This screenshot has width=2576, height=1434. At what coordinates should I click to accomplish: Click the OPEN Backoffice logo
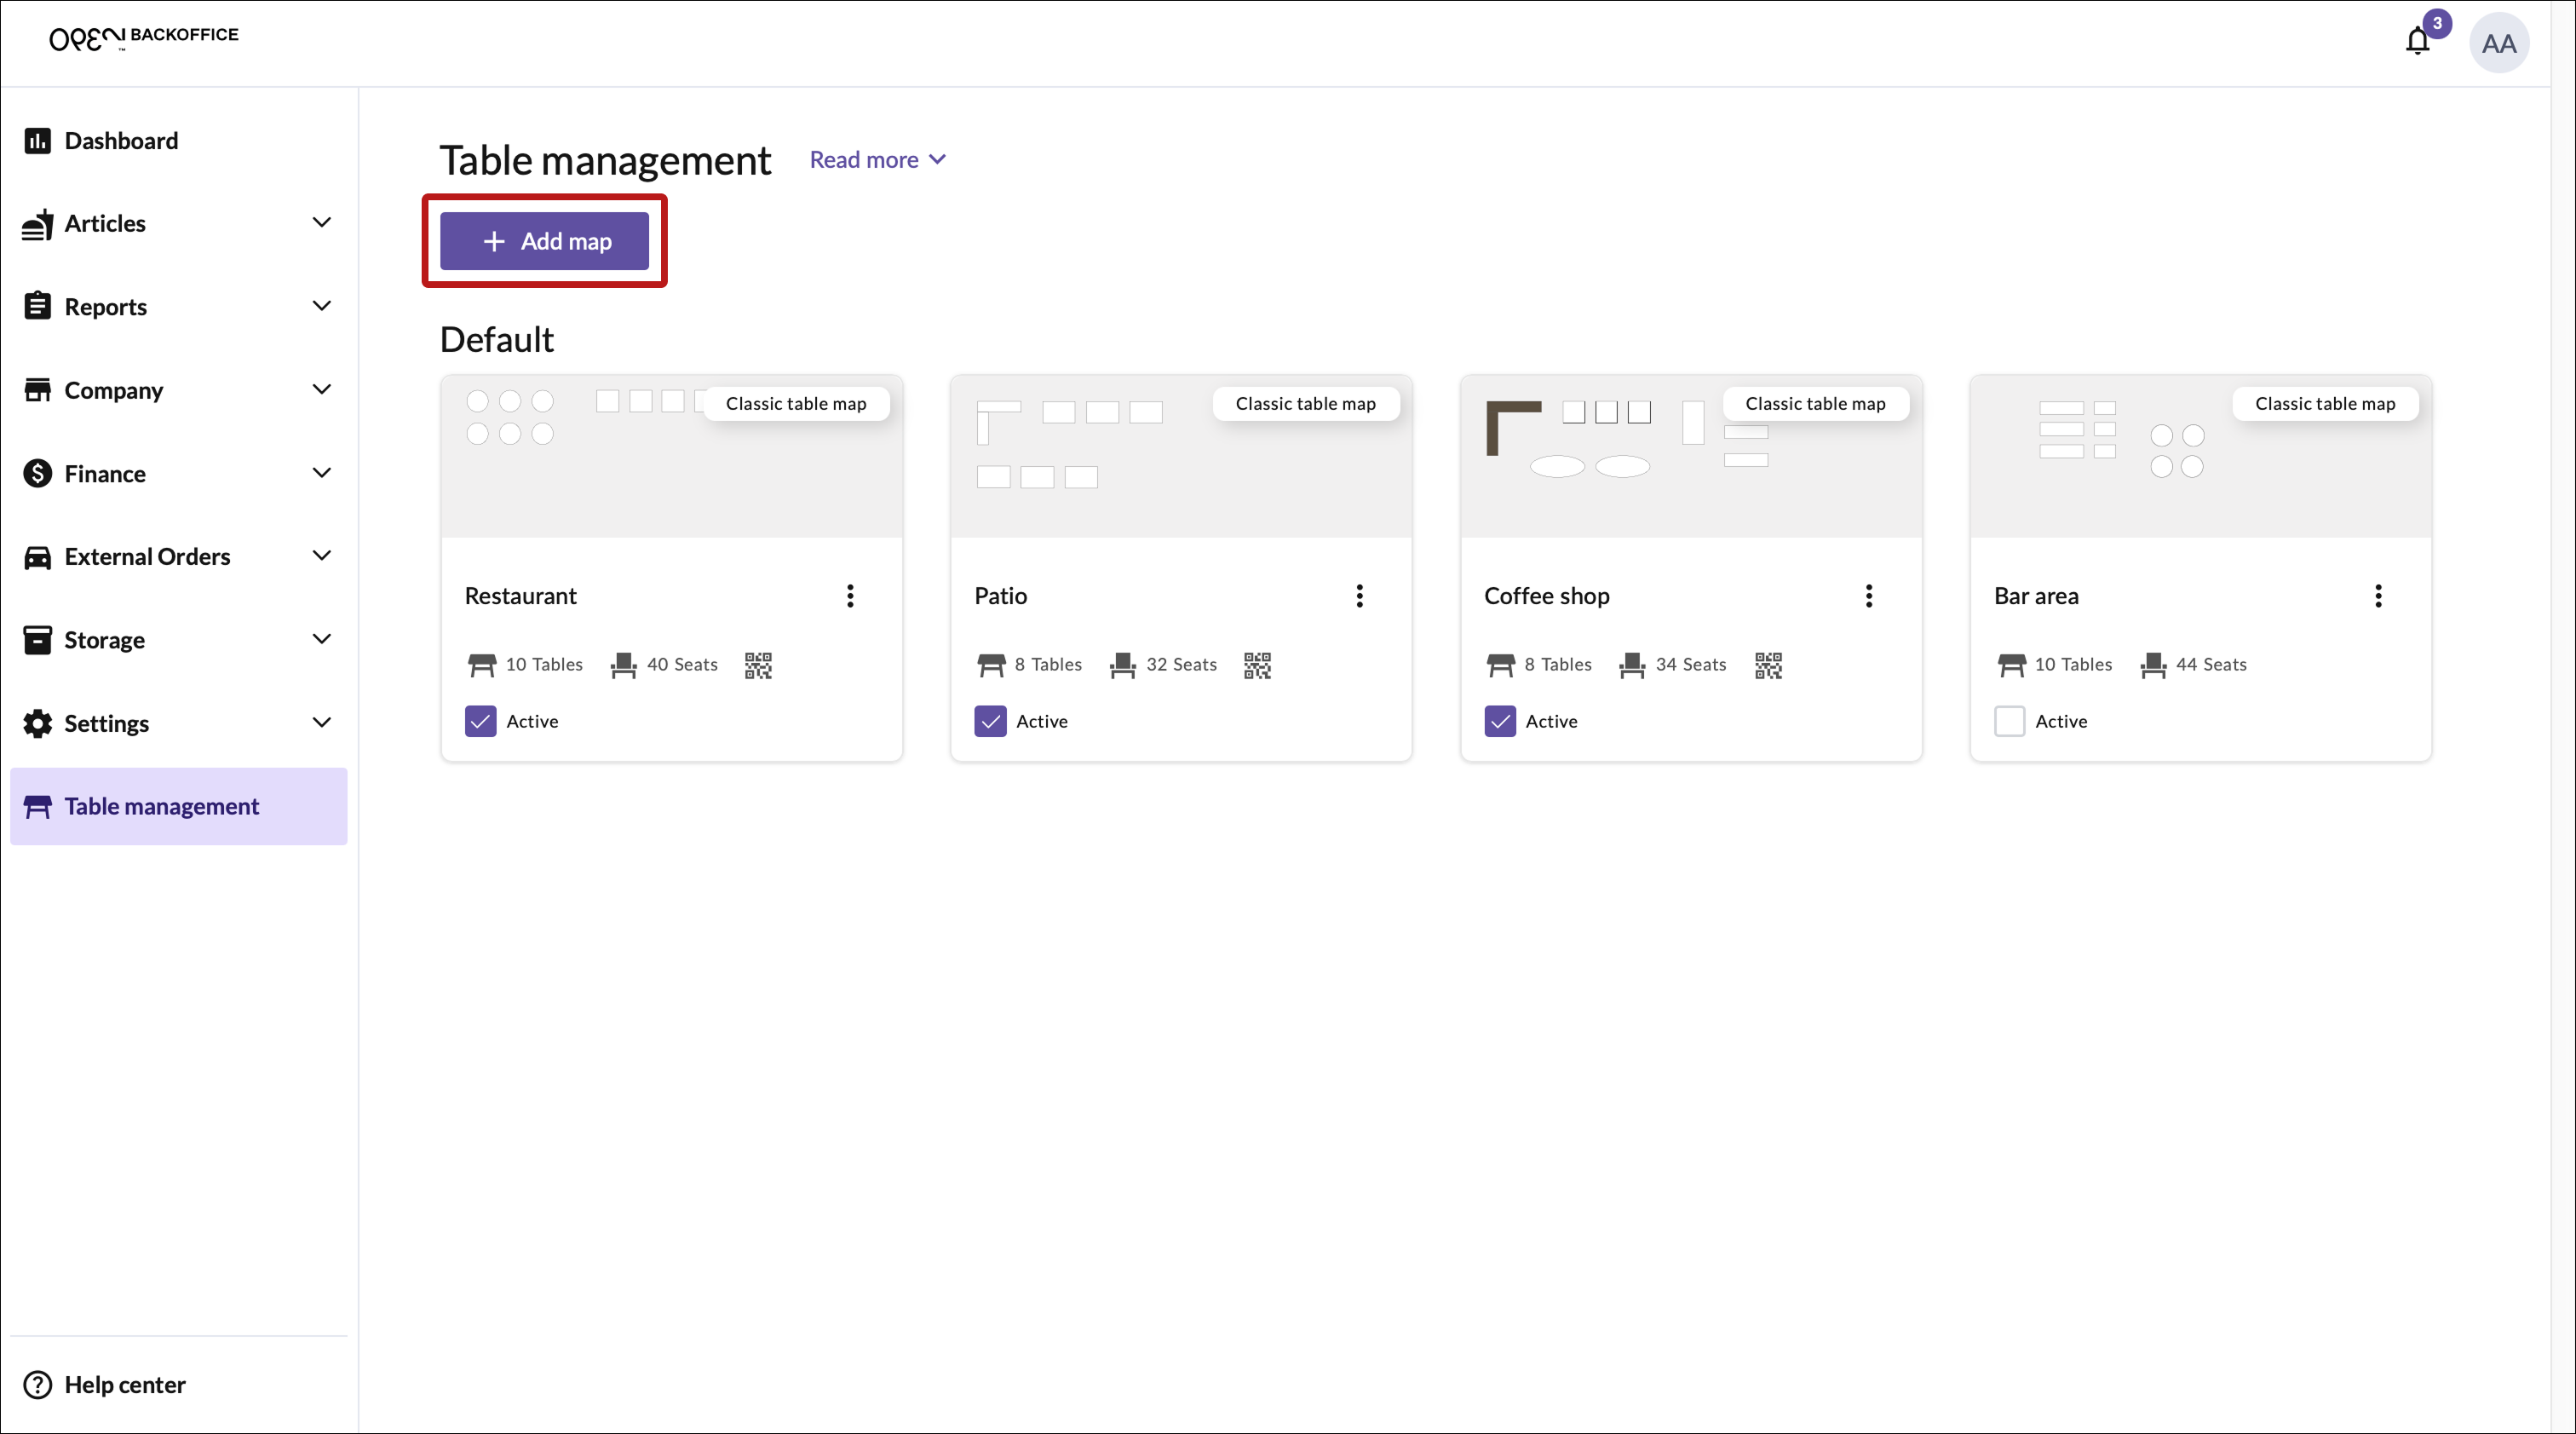[x=144, y=37]
